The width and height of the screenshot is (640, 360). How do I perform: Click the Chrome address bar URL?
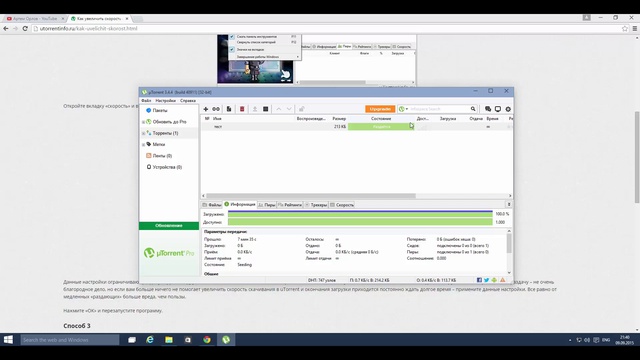click(89, 29)
